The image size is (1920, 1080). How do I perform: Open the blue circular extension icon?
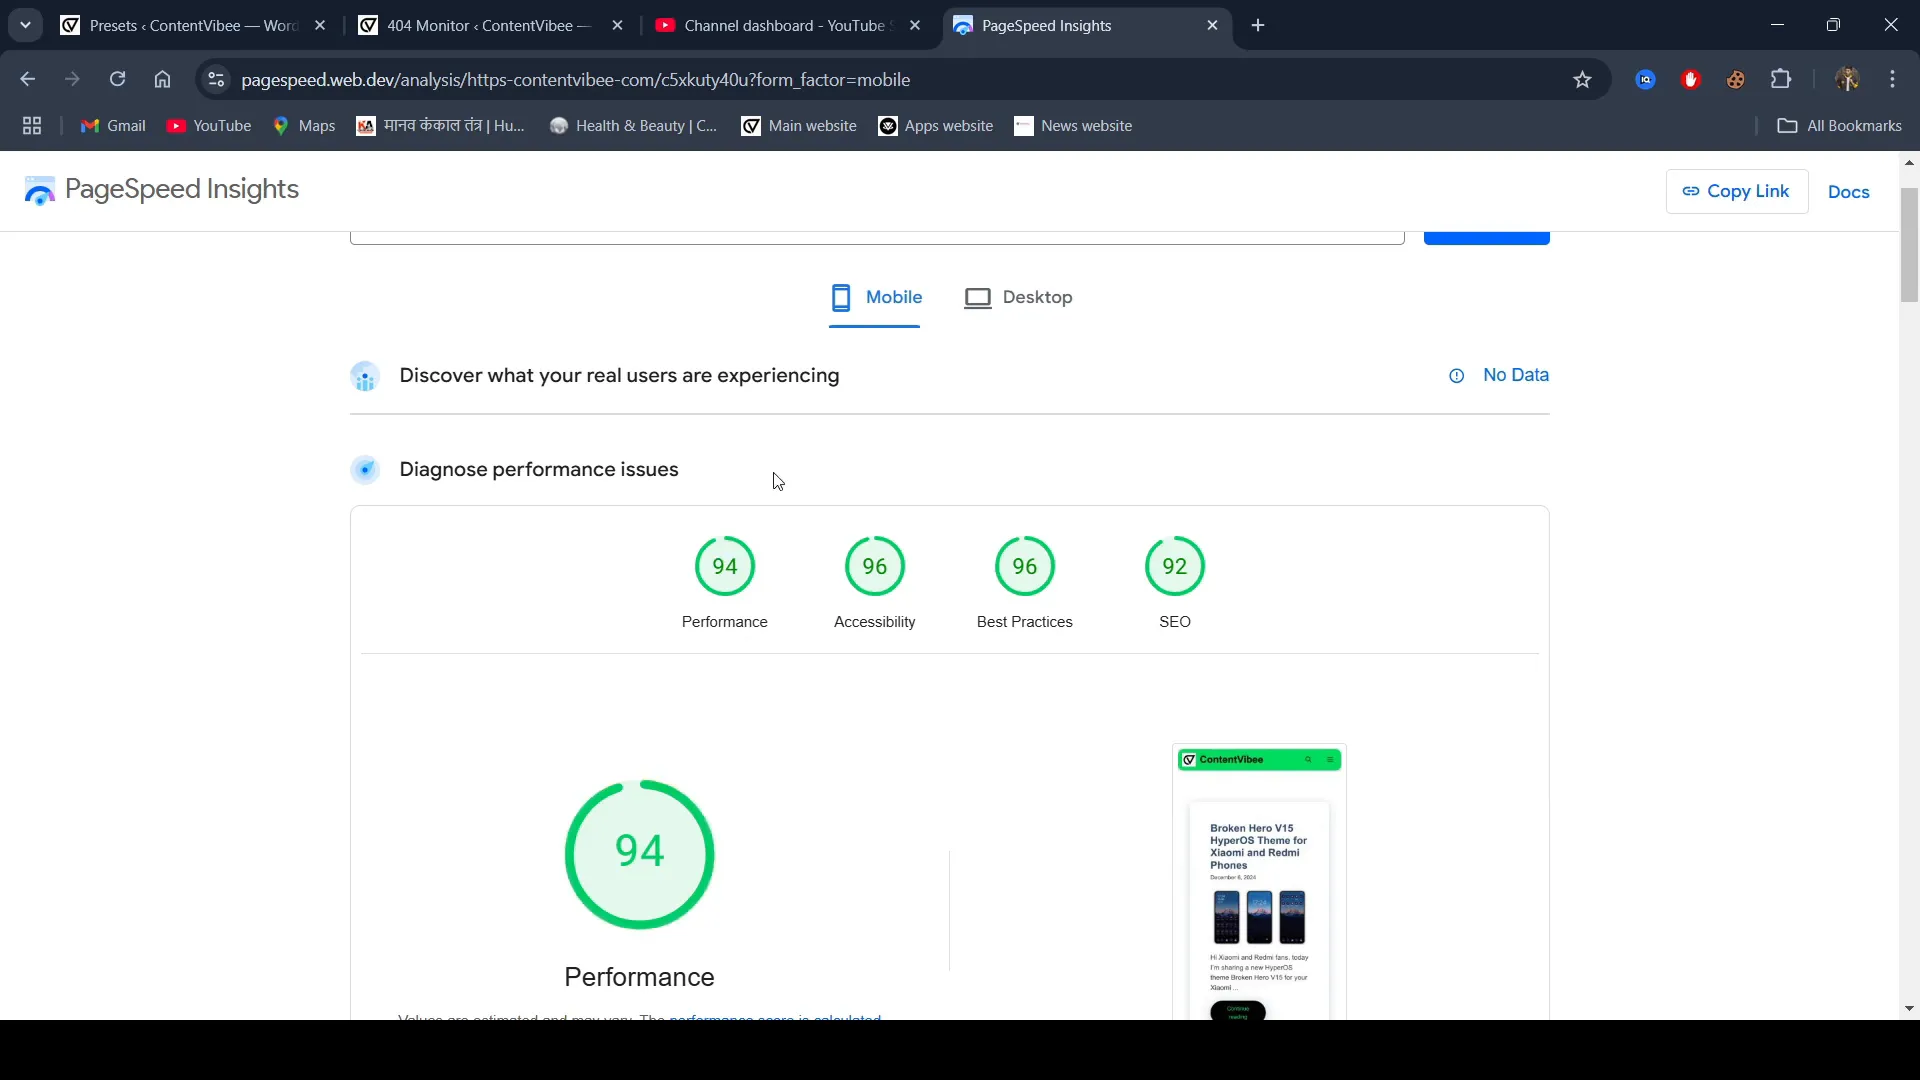(1645, 79)
